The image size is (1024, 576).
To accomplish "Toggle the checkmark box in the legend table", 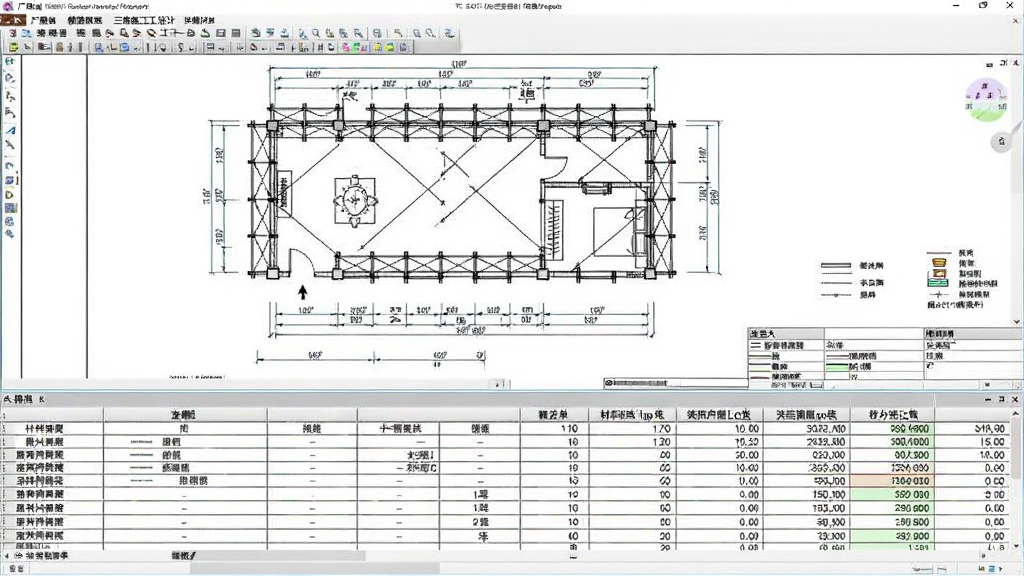I will tap(930, 366).
